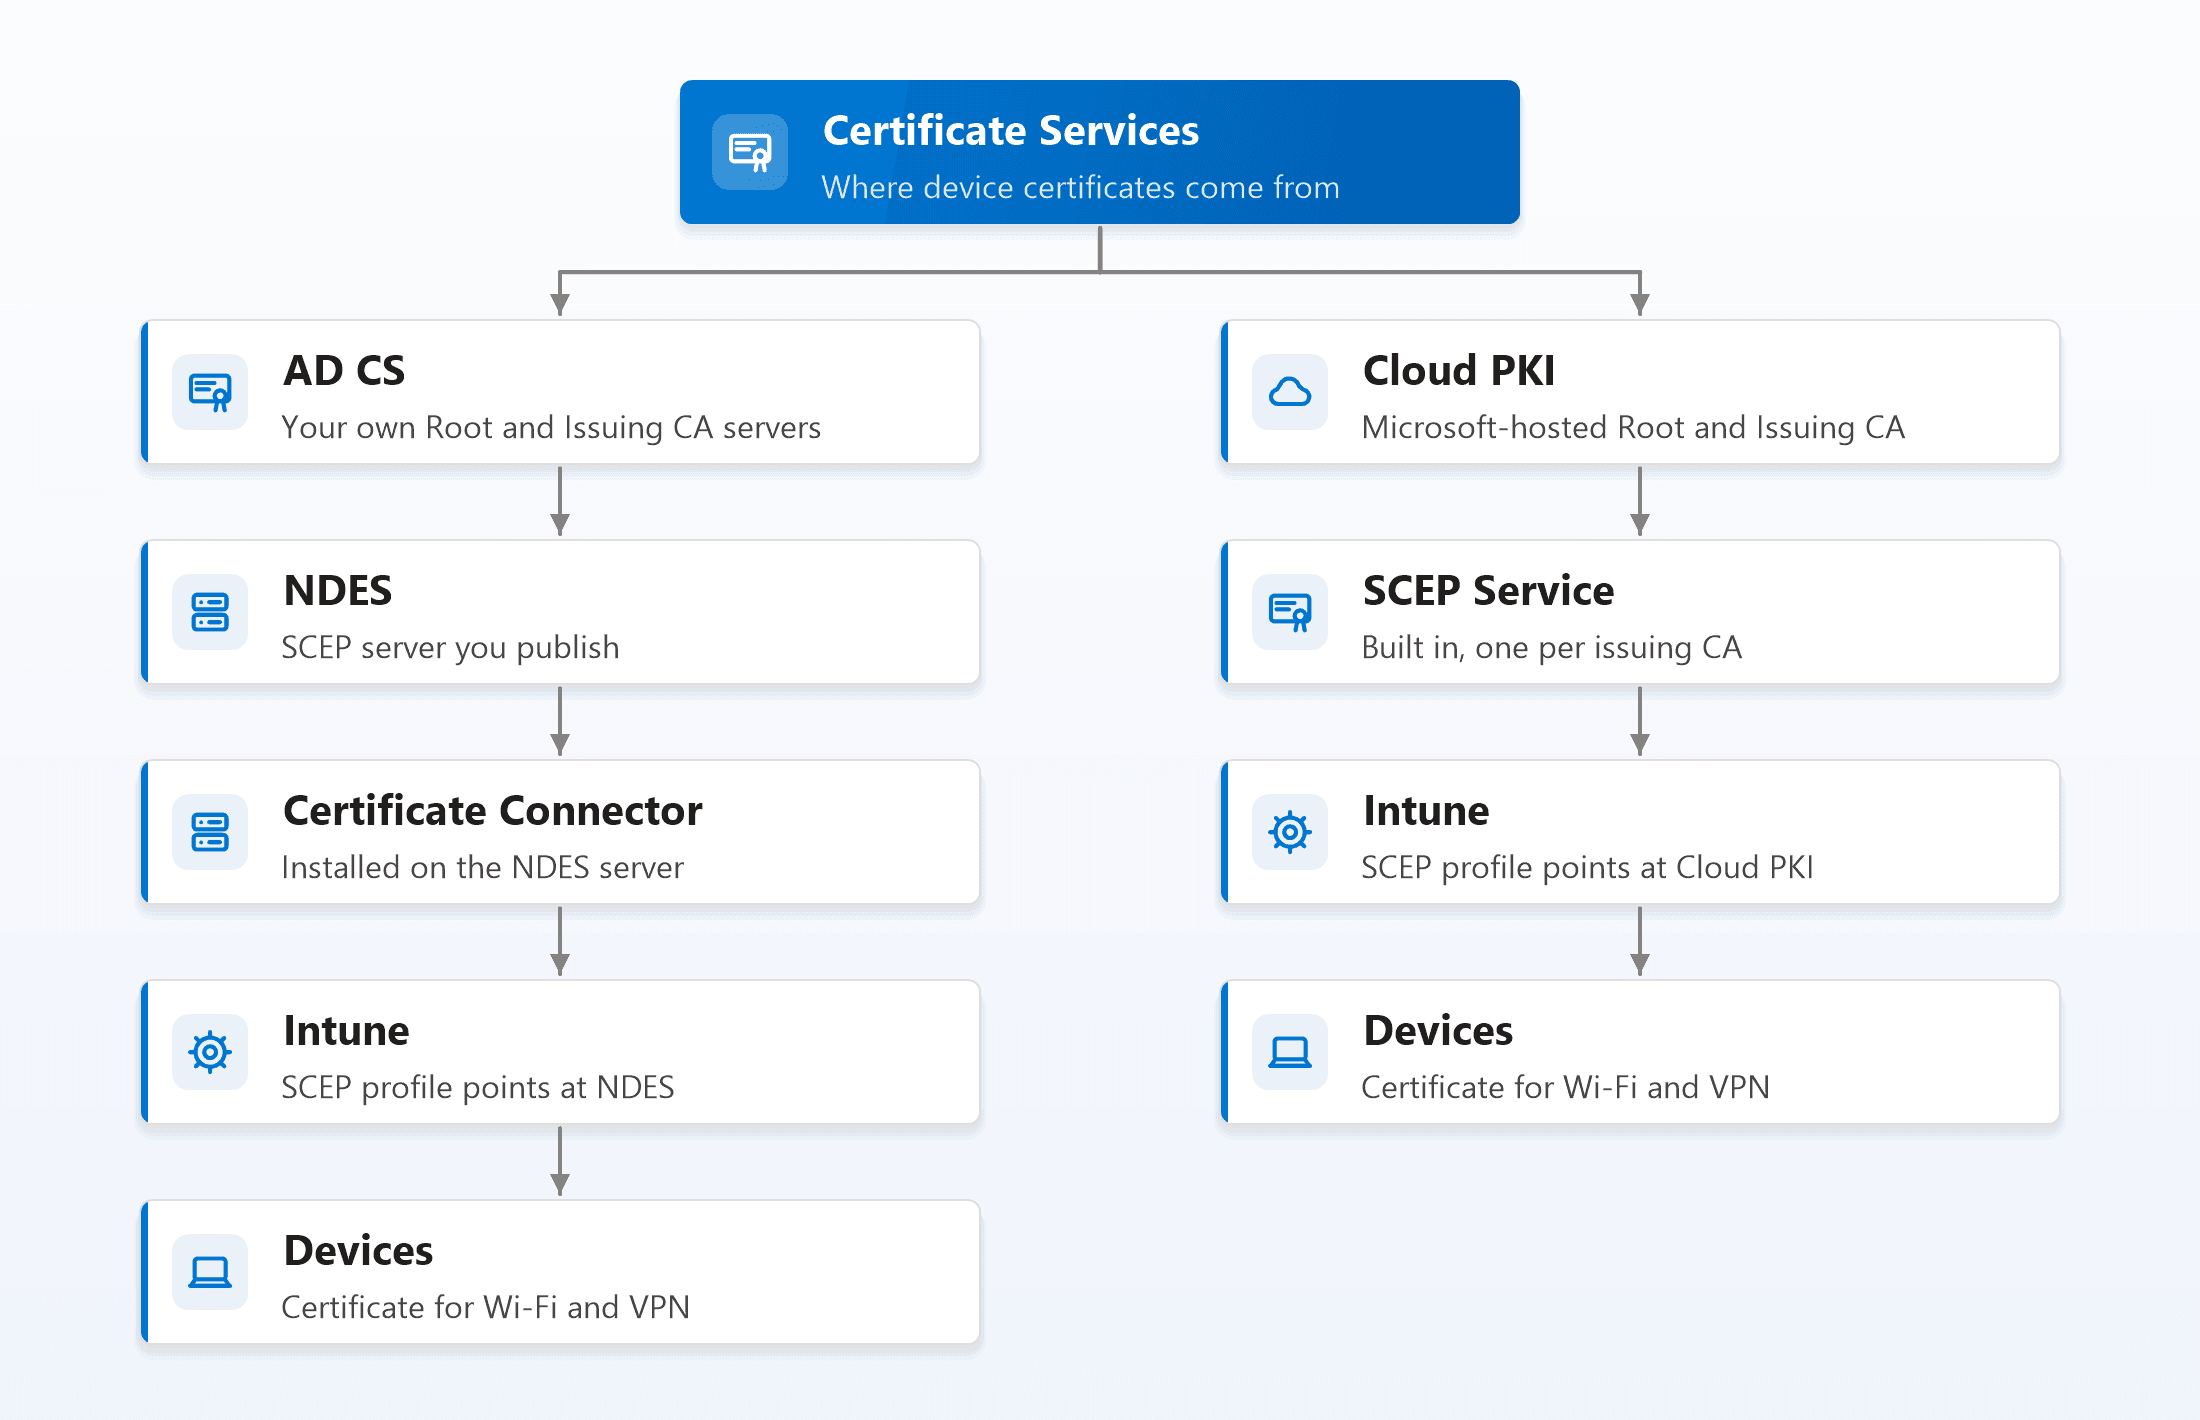Select Devices heading in the left column
Viewport: 2200px width, 1420px height.
(358, 1251)
